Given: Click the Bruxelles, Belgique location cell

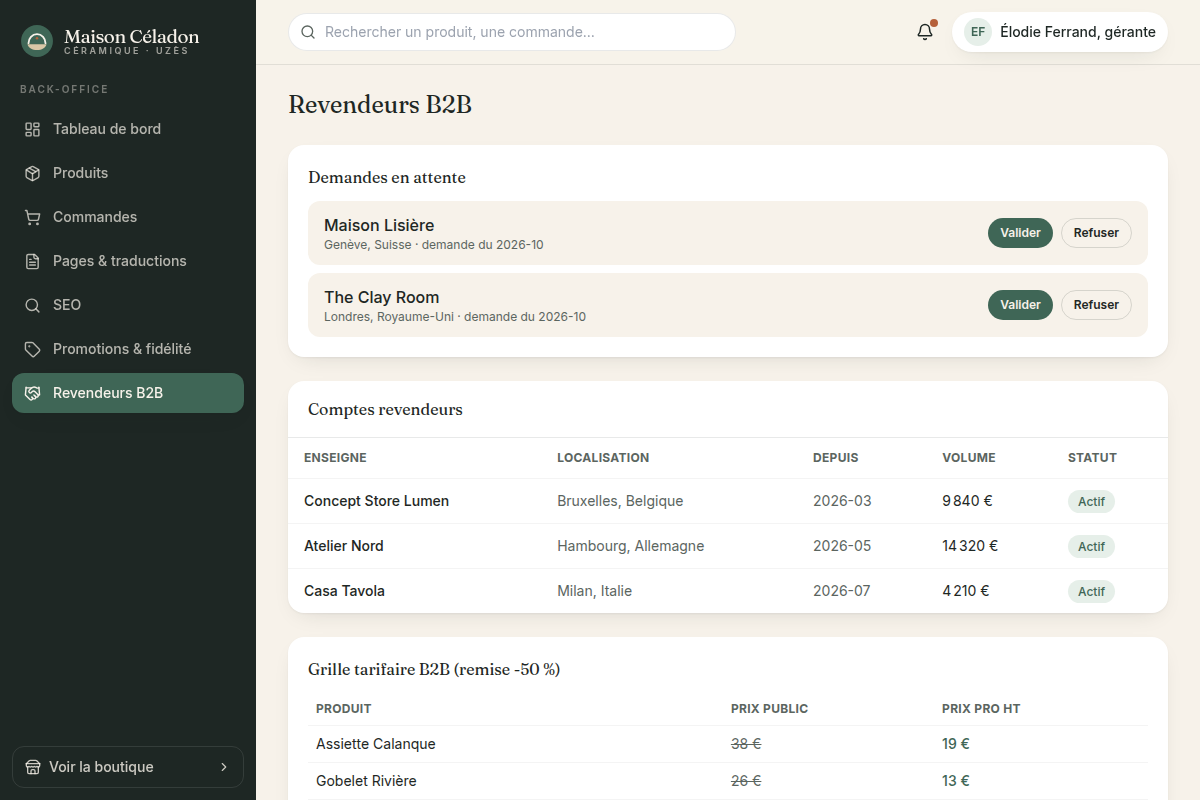Looking at the screenshot, I should (620, 501).
